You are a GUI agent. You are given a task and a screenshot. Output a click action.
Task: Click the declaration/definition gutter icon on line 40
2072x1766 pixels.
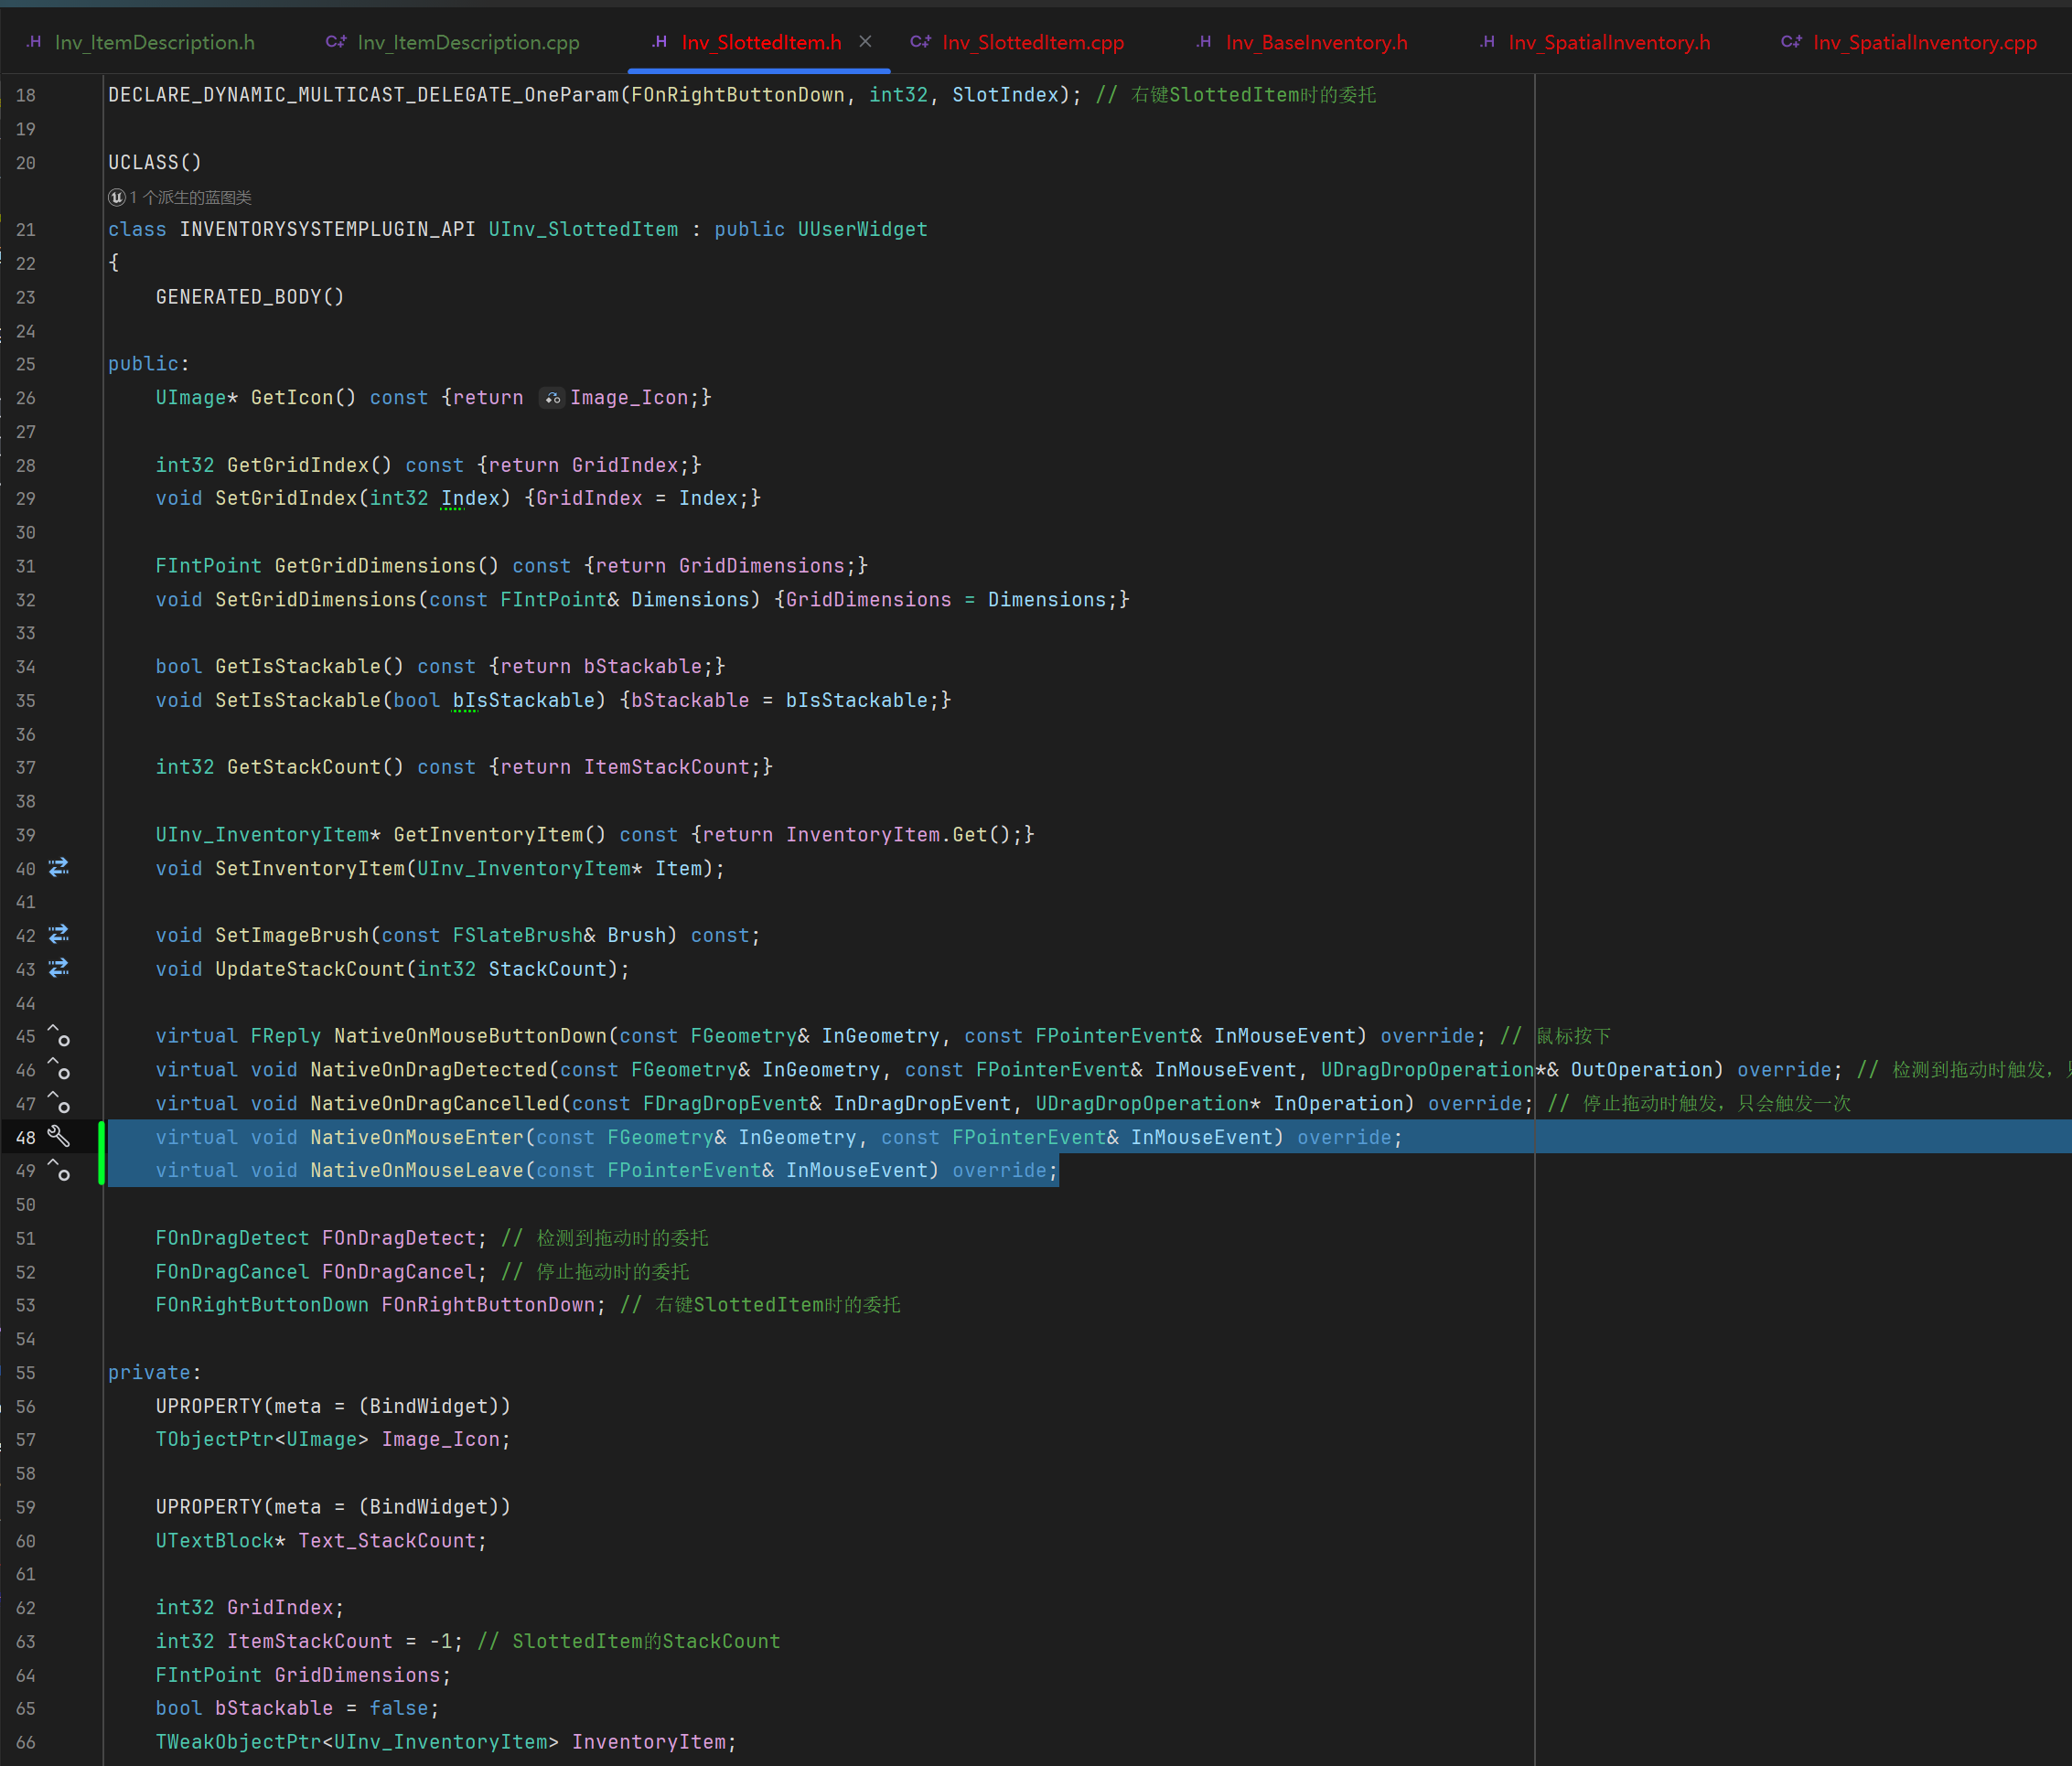point(59,868)
